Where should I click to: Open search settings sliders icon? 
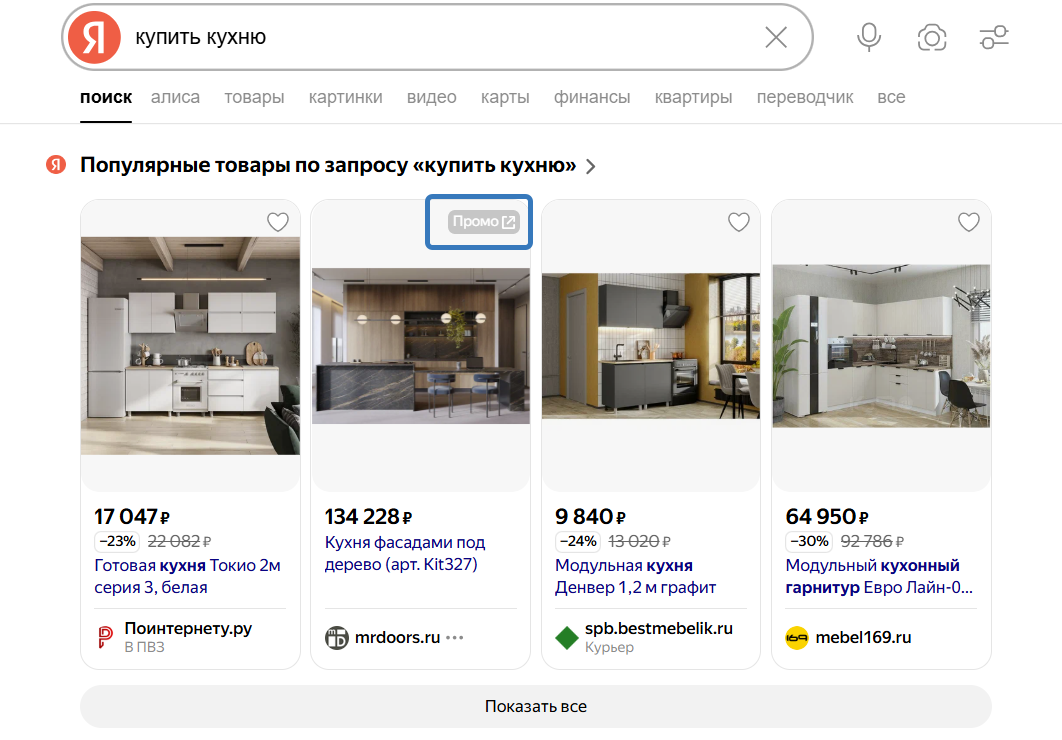(x=994, y=38)
